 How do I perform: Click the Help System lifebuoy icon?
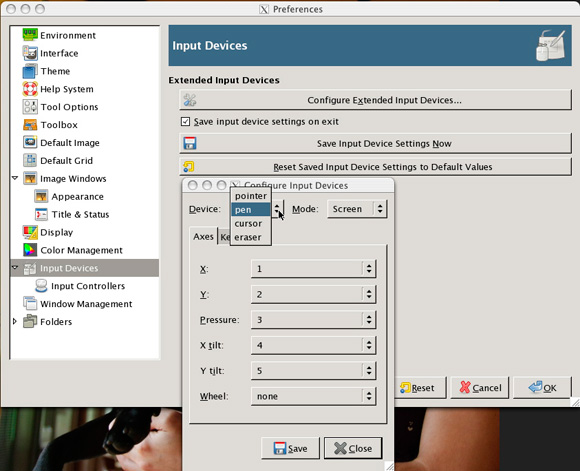point(30,89)
